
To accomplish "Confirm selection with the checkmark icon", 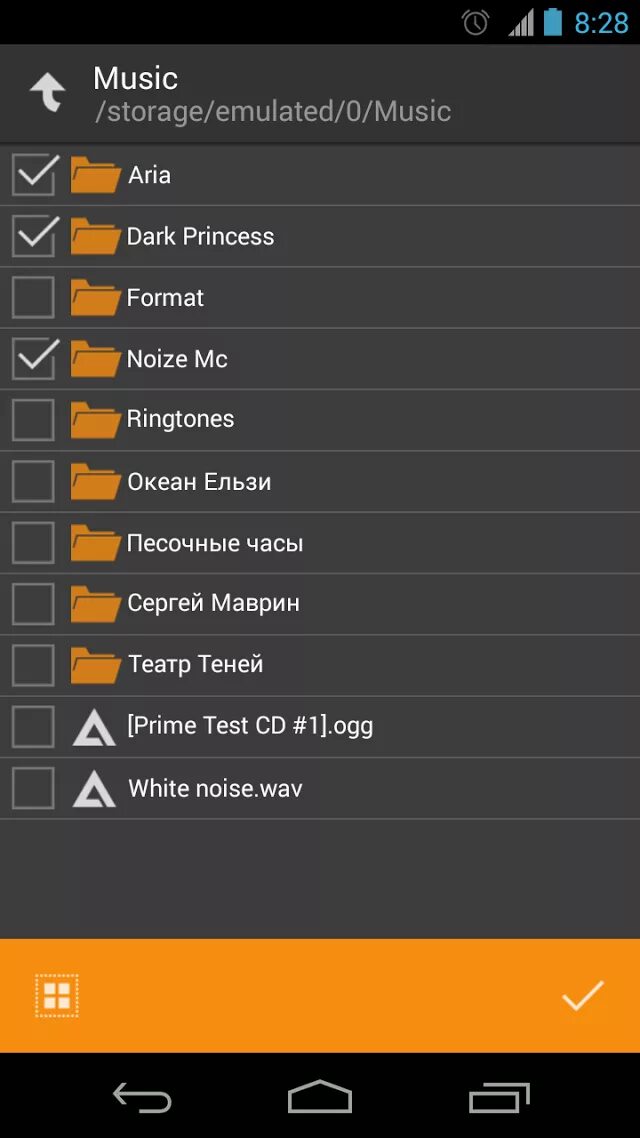I will click(583, 995).
